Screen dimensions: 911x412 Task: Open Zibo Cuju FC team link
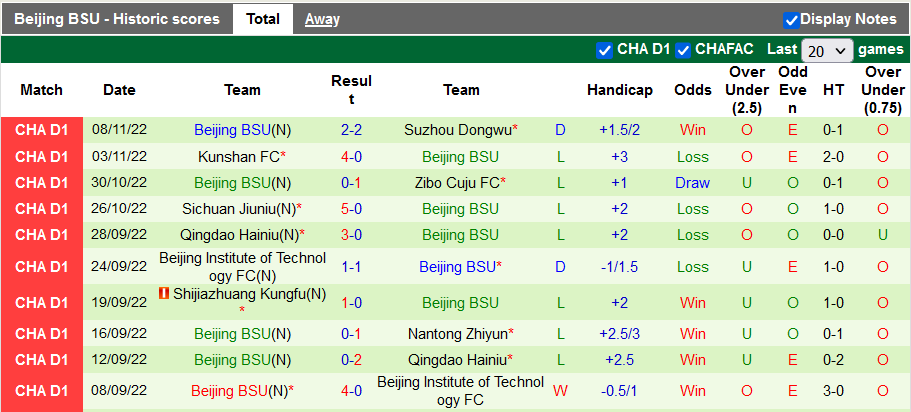(457, 182)
